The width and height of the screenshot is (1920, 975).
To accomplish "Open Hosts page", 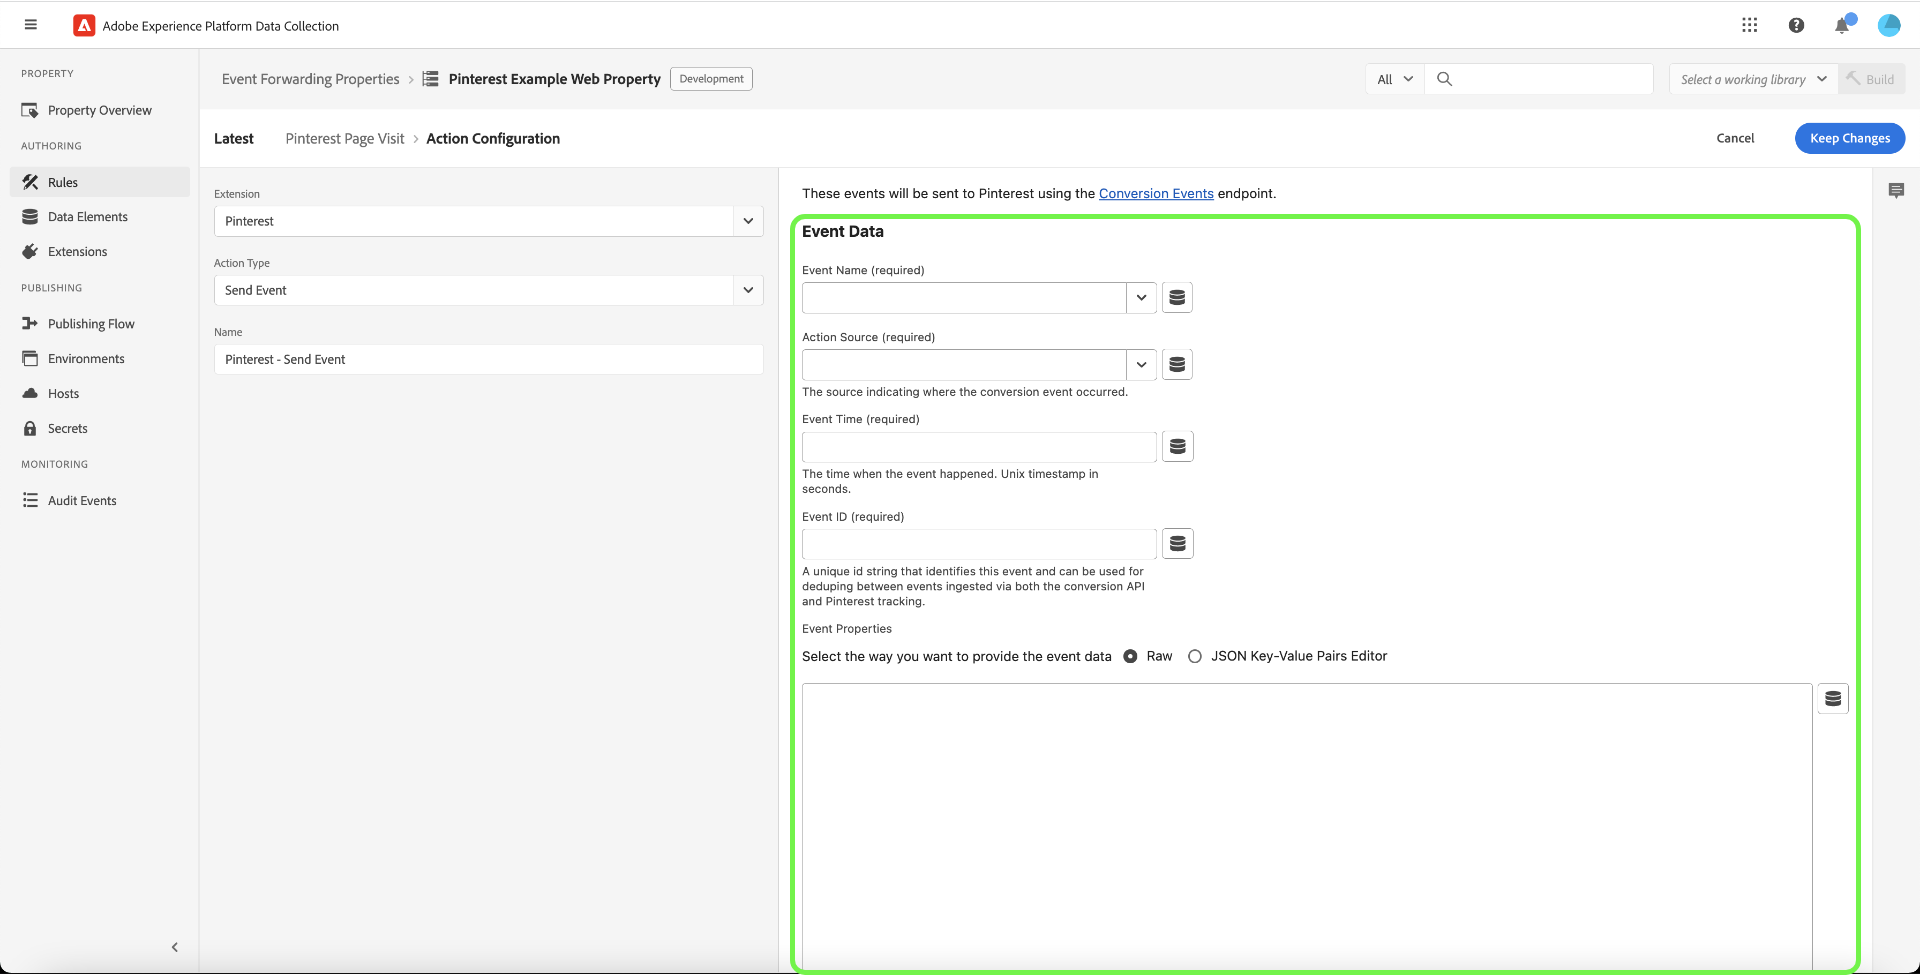I will pos(100,394).
